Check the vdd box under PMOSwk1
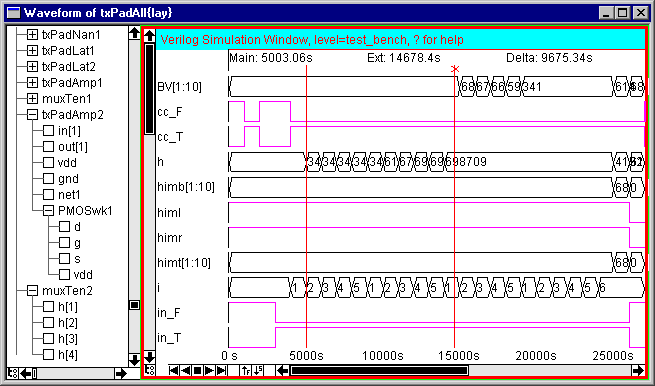The width and height of the screenshot is (655, 386). (64, 274)
